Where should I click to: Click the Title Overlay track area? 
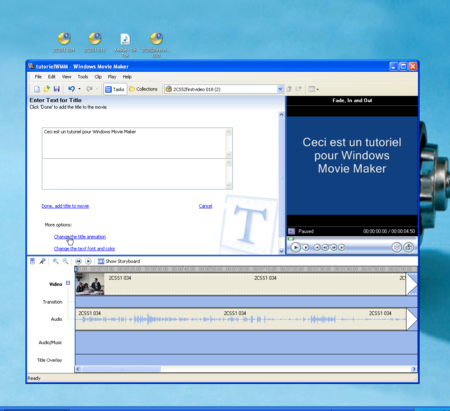click(x=246, y=360)
